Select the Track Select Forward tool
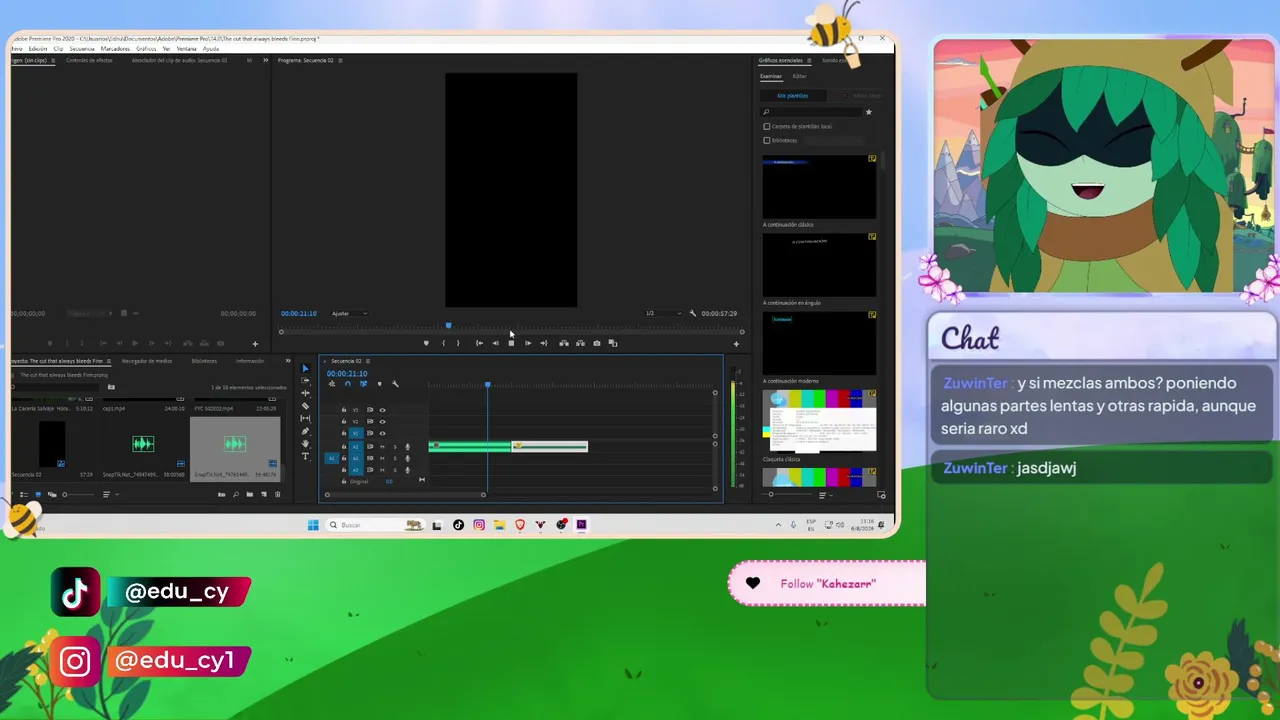This screenshot has width=1280, height=720. pyautogui.click(x=305, y=381)
